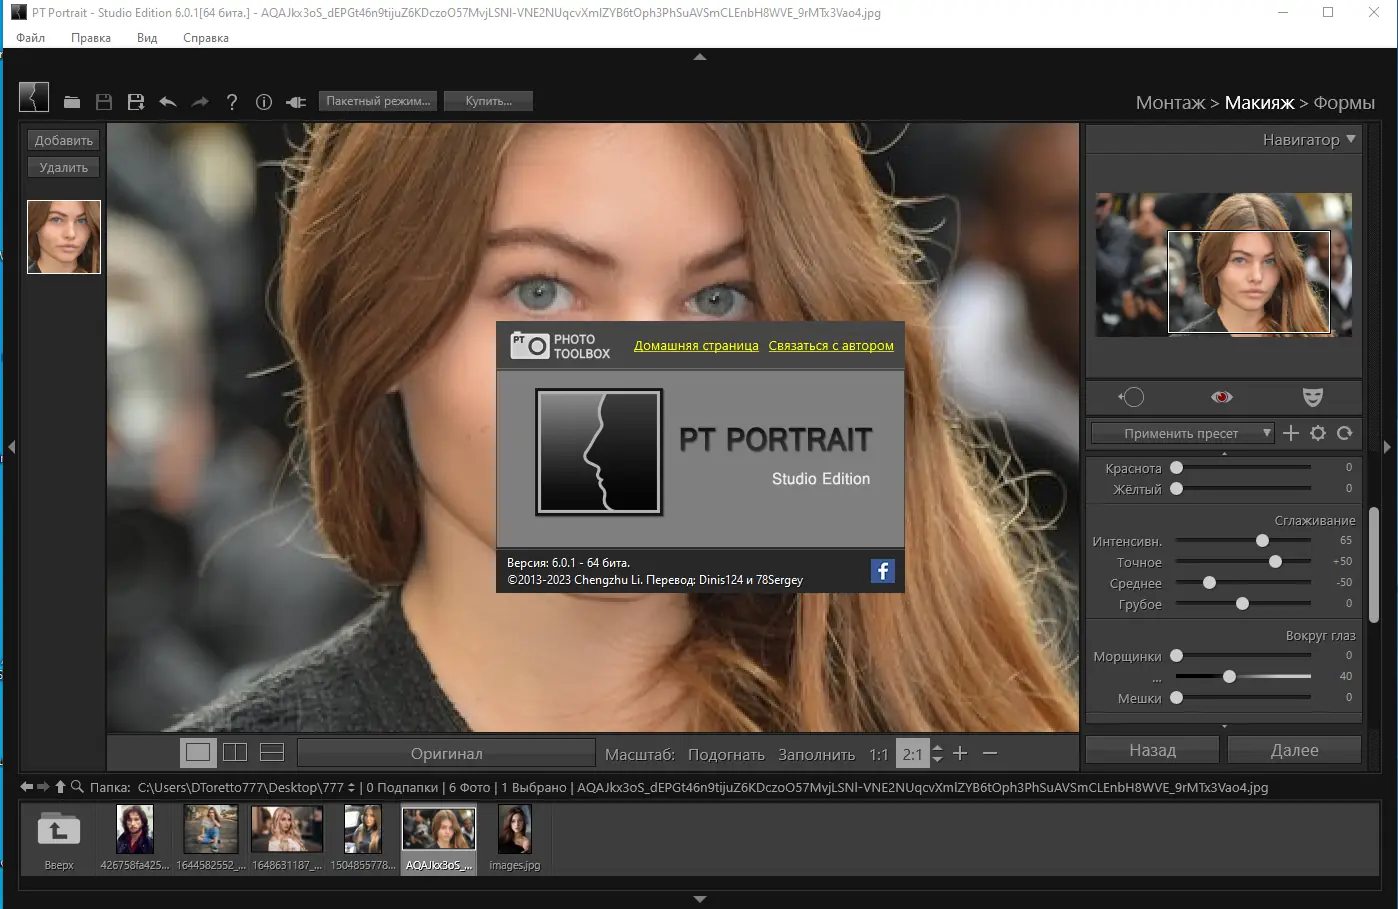Click the Пакетный режим button
The height and width of the screenshot is (909, 1398).
[378, 101]
